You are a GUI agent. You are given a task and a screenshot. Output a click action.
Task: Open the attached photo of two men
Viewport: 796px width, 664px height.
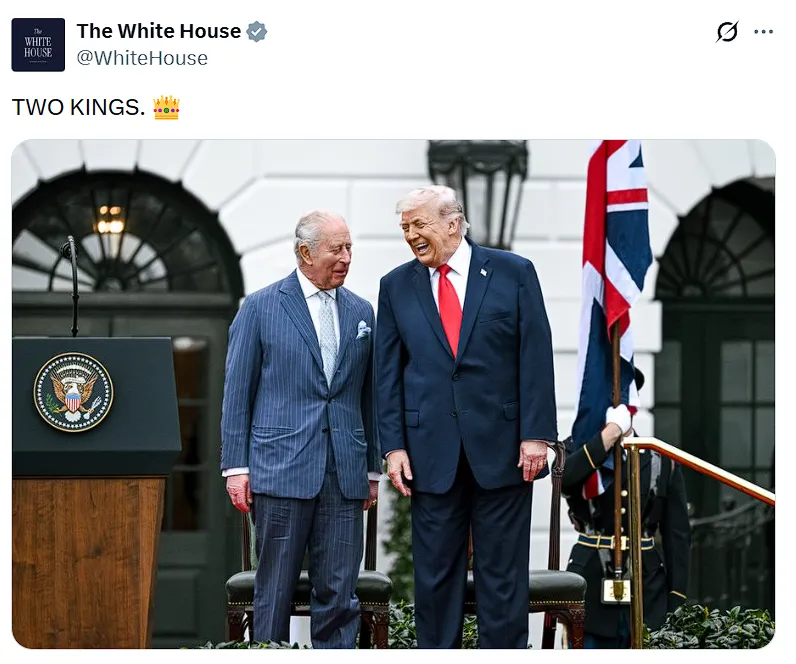point(393,394)
